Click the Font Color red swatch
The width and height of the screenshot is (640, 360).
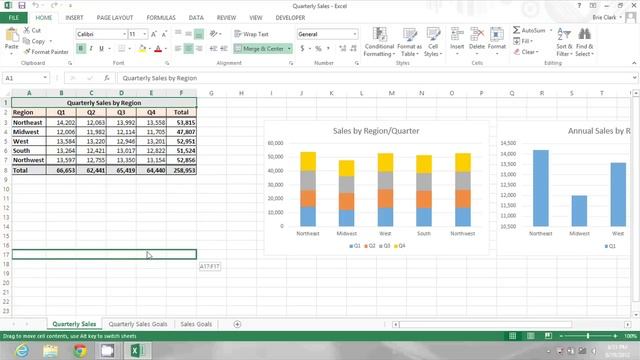pos(158,49)
